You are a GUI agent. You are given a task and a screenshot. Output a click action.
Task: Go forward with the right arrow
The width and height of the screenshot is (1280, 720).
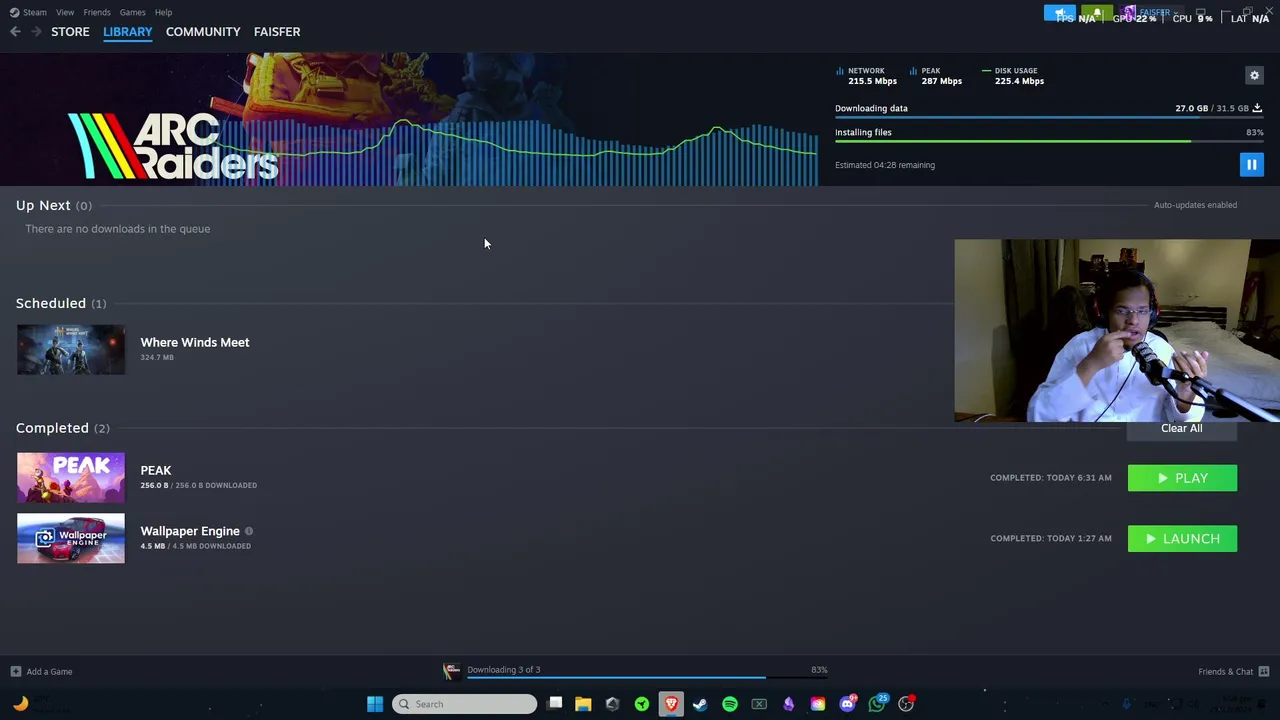click(x=36, y=32)
